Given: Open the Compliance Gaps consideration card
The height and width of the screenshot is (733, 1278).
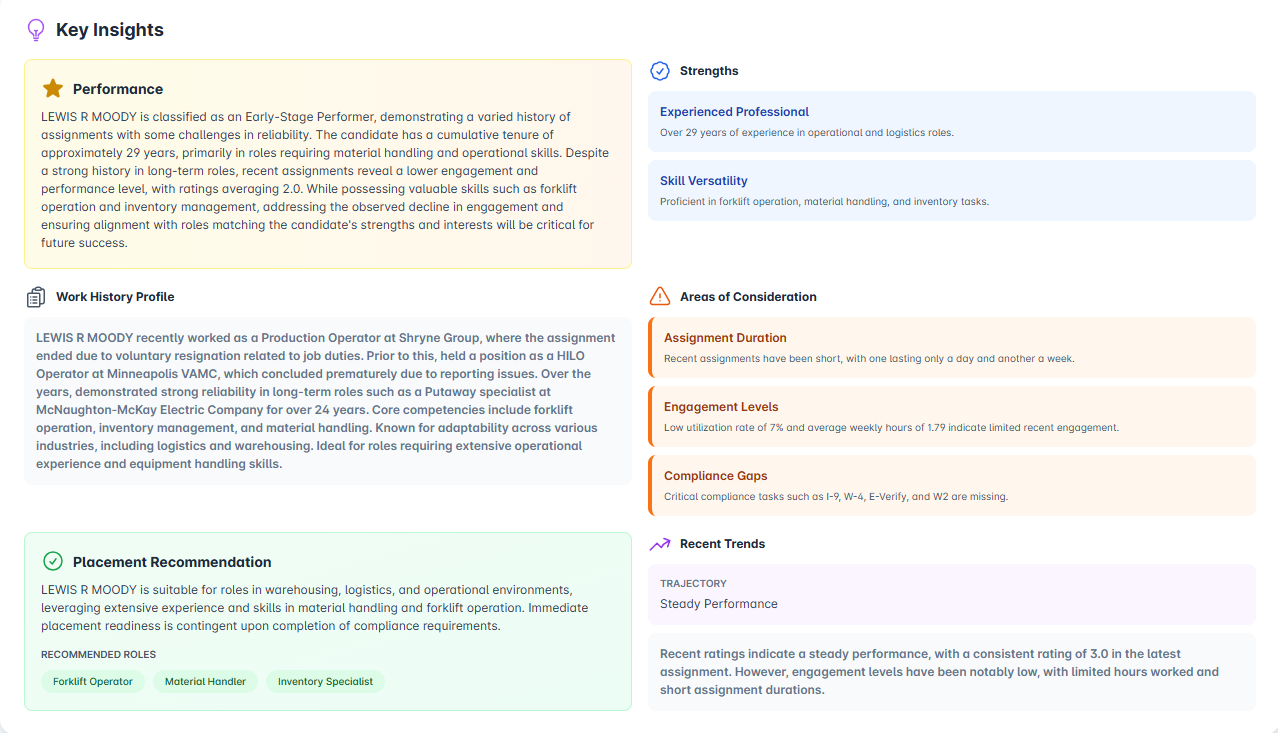Looking at the screenshot, I should click(952, 486).
